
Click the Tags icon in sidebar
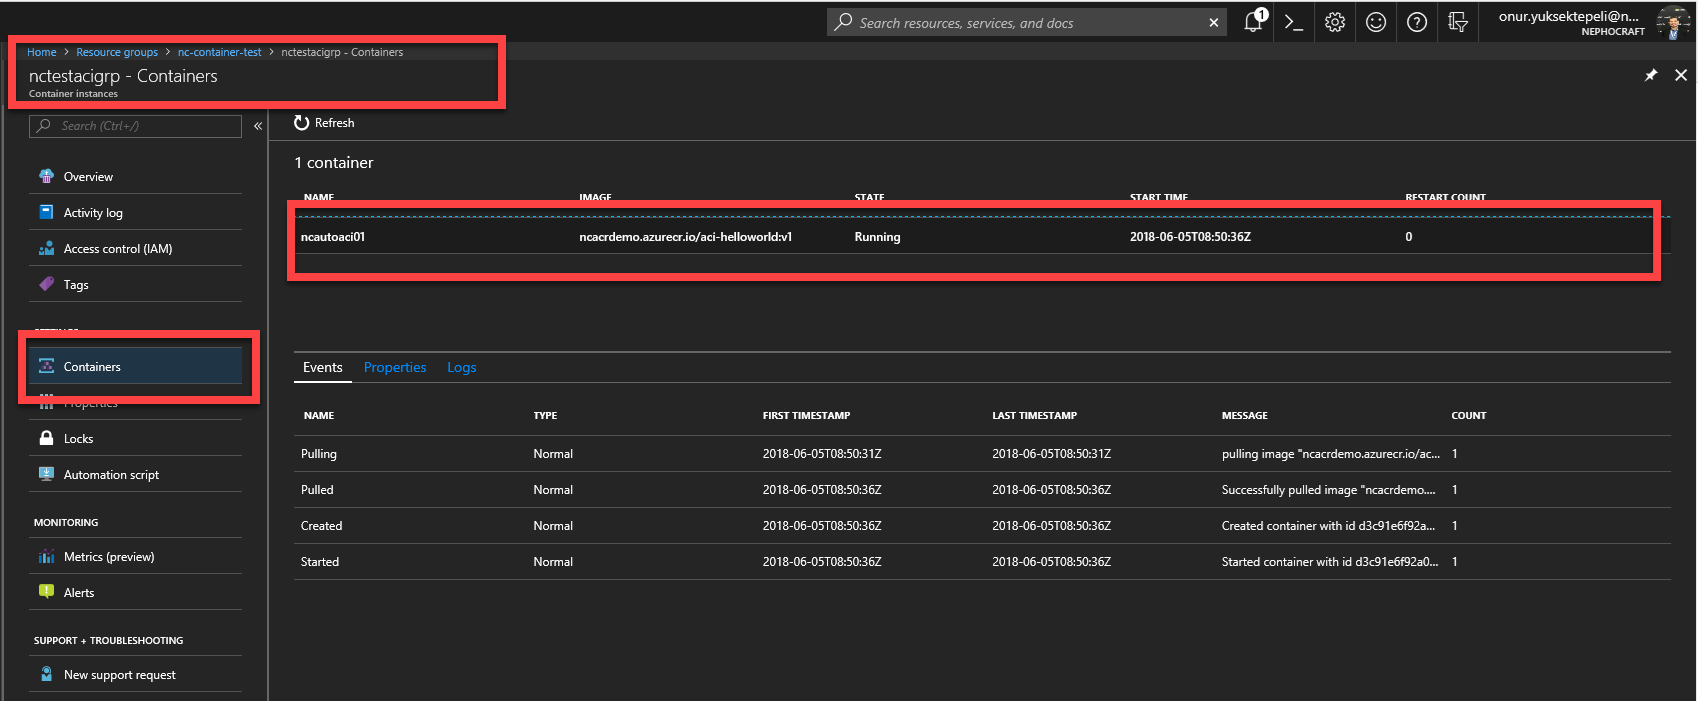tap(46, 284)
